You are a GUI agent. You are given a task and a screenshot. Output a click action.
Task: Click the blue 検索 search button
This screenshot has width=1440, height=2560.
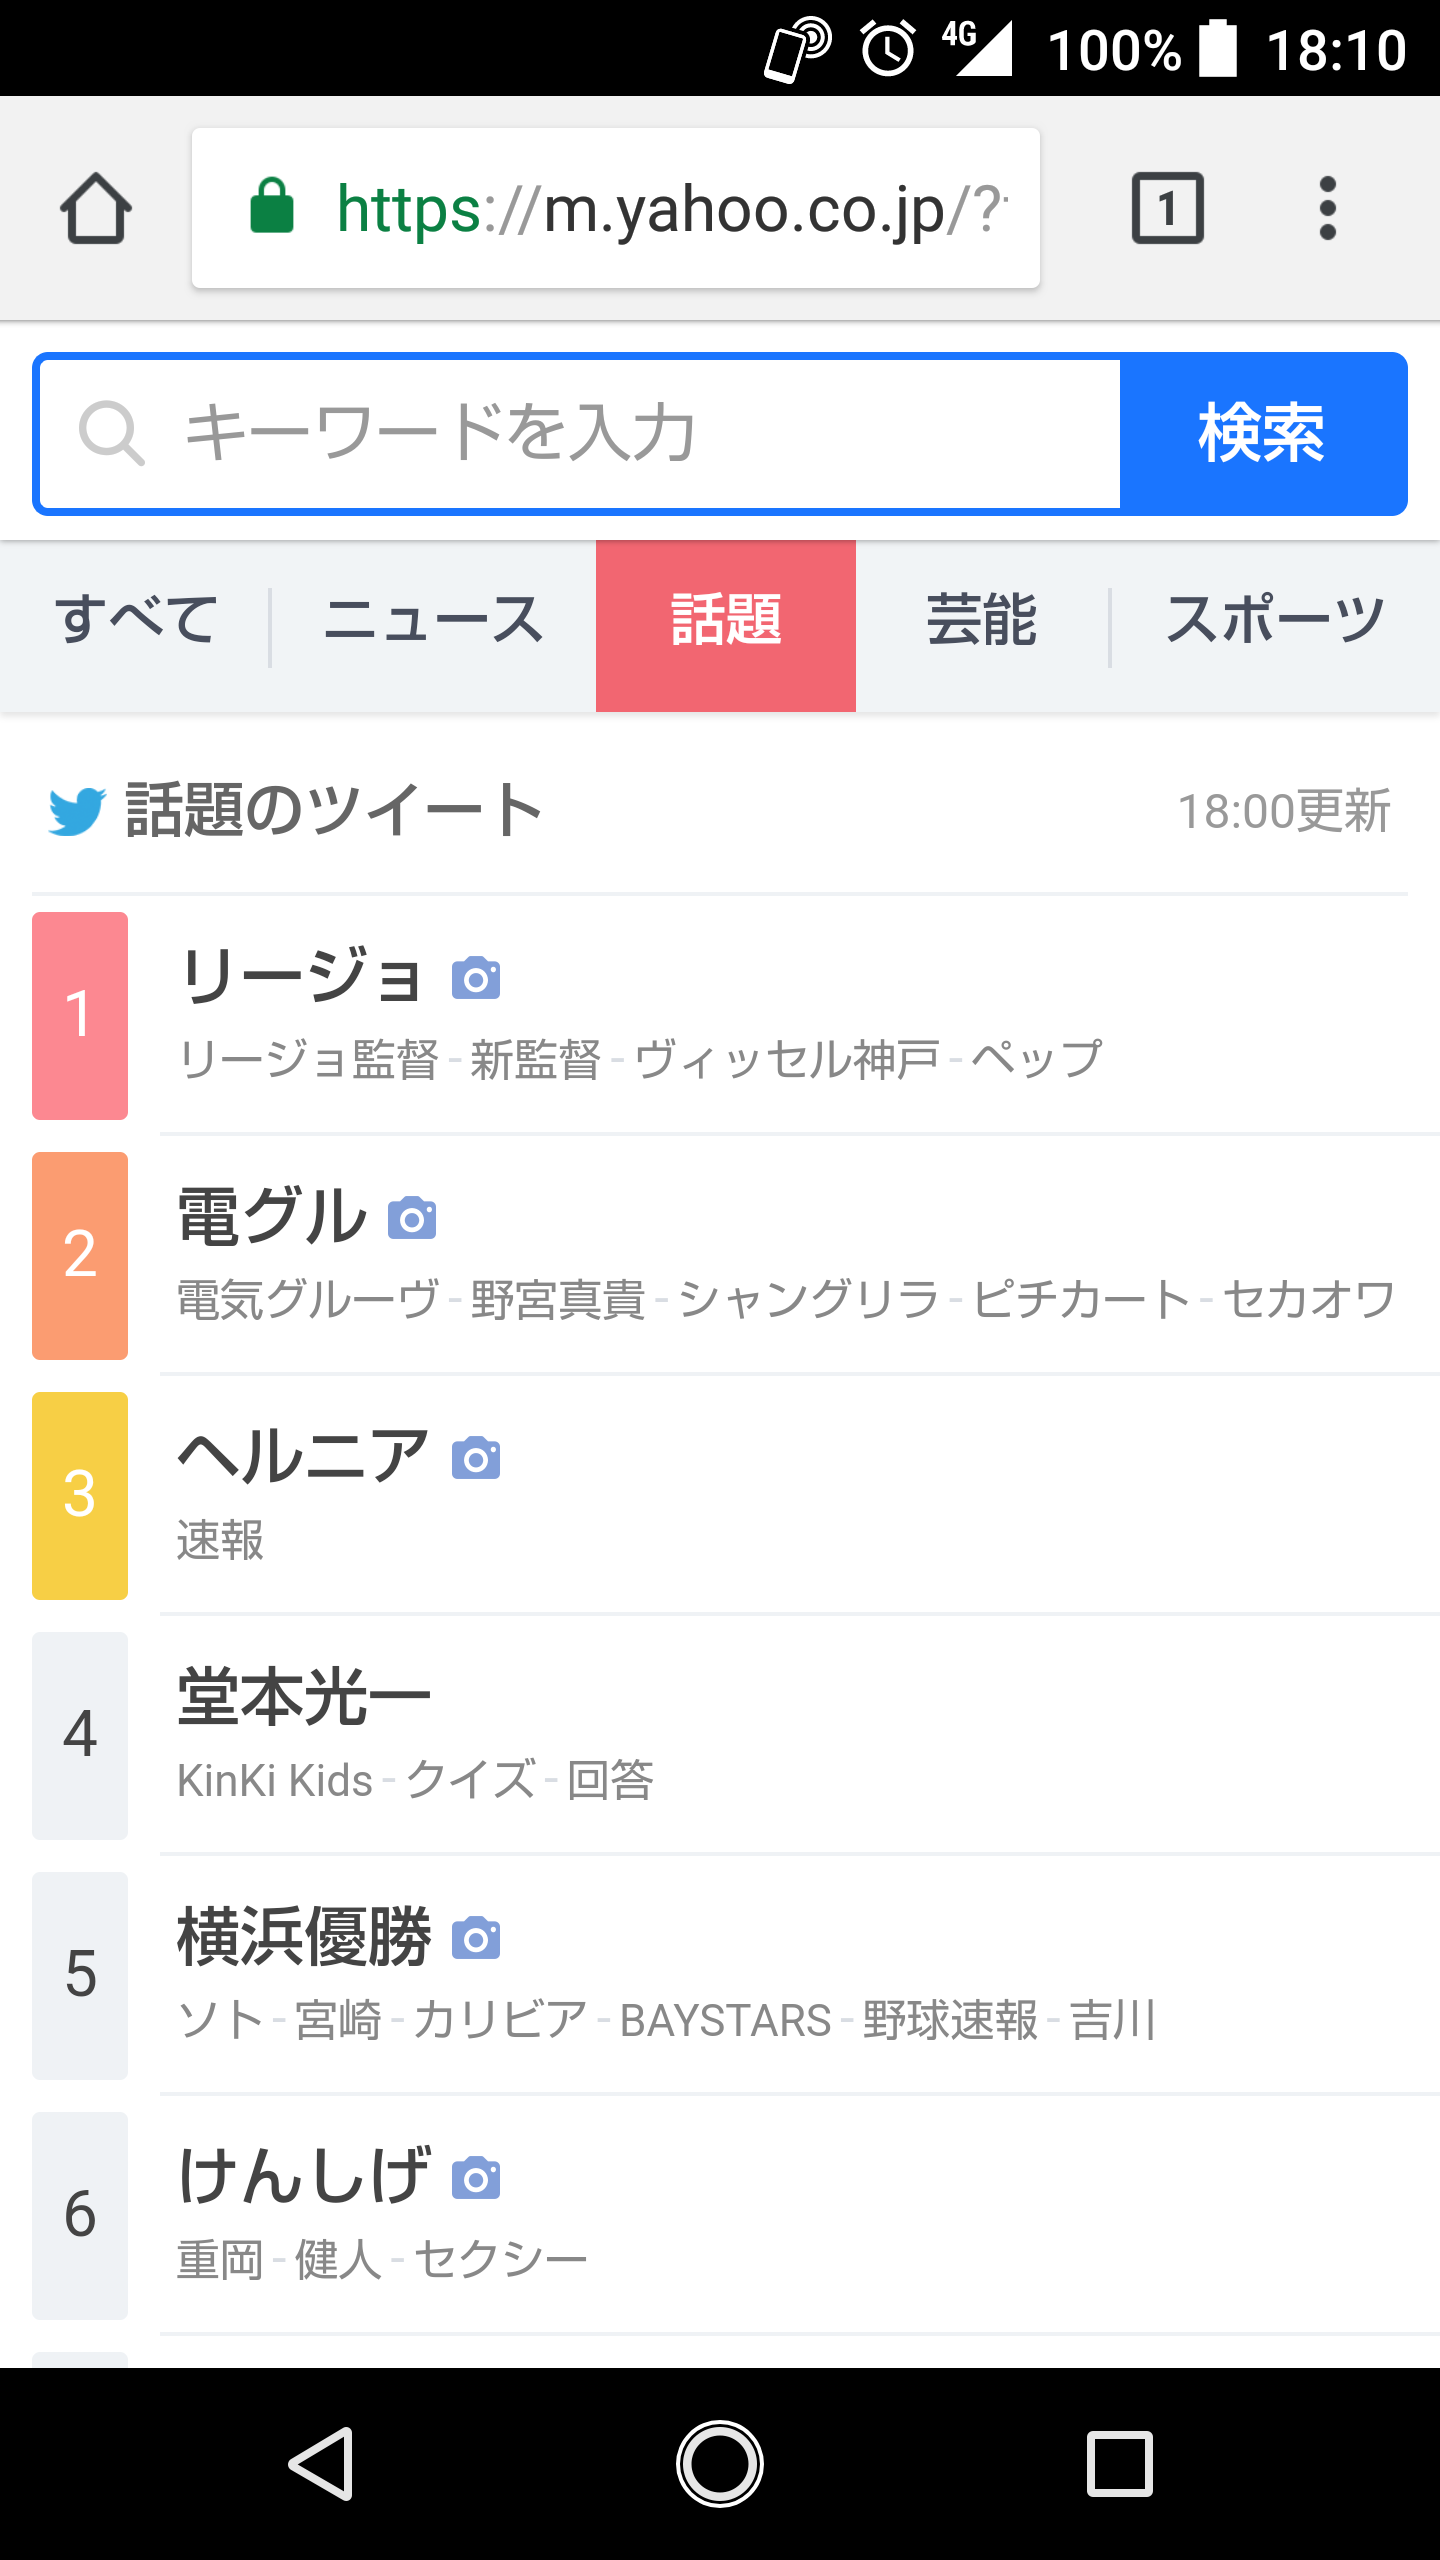point(1263,434)
